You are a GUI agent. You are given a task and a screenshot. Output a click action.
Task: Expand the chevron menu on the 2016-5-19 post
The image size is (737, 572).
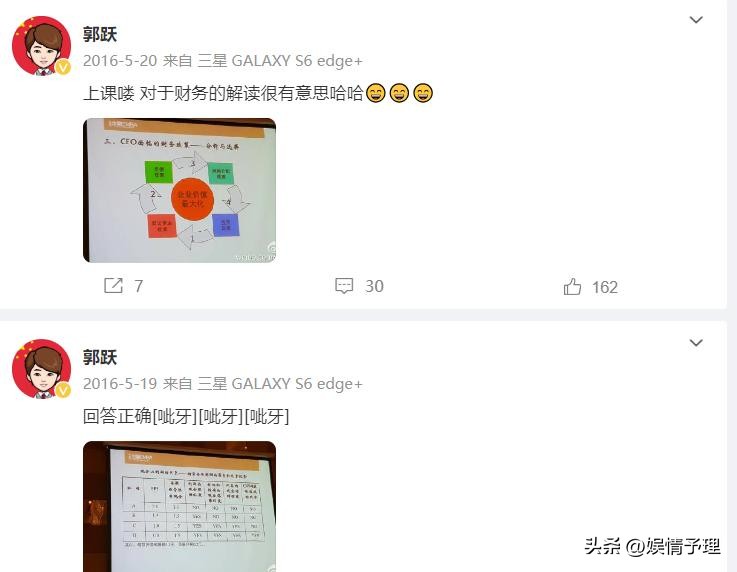coord(696,343)
